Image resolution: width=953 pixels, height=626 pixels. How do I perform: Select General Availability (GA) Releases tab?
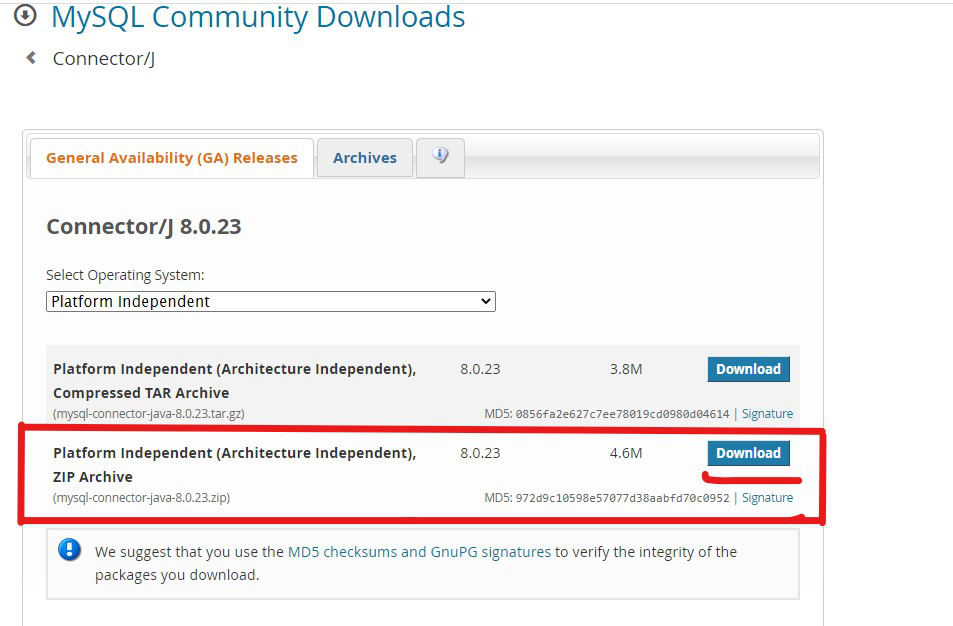(x=172, y=158)
